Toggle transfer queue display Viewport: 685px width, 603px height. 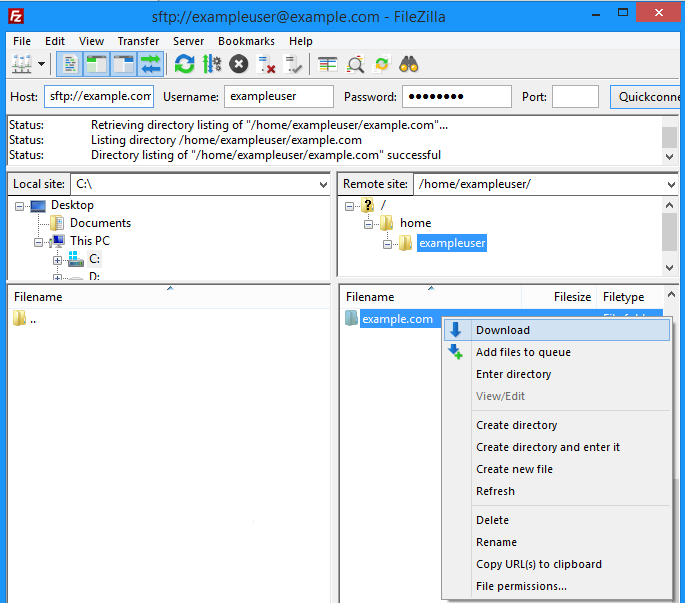(x=151, y=64)
